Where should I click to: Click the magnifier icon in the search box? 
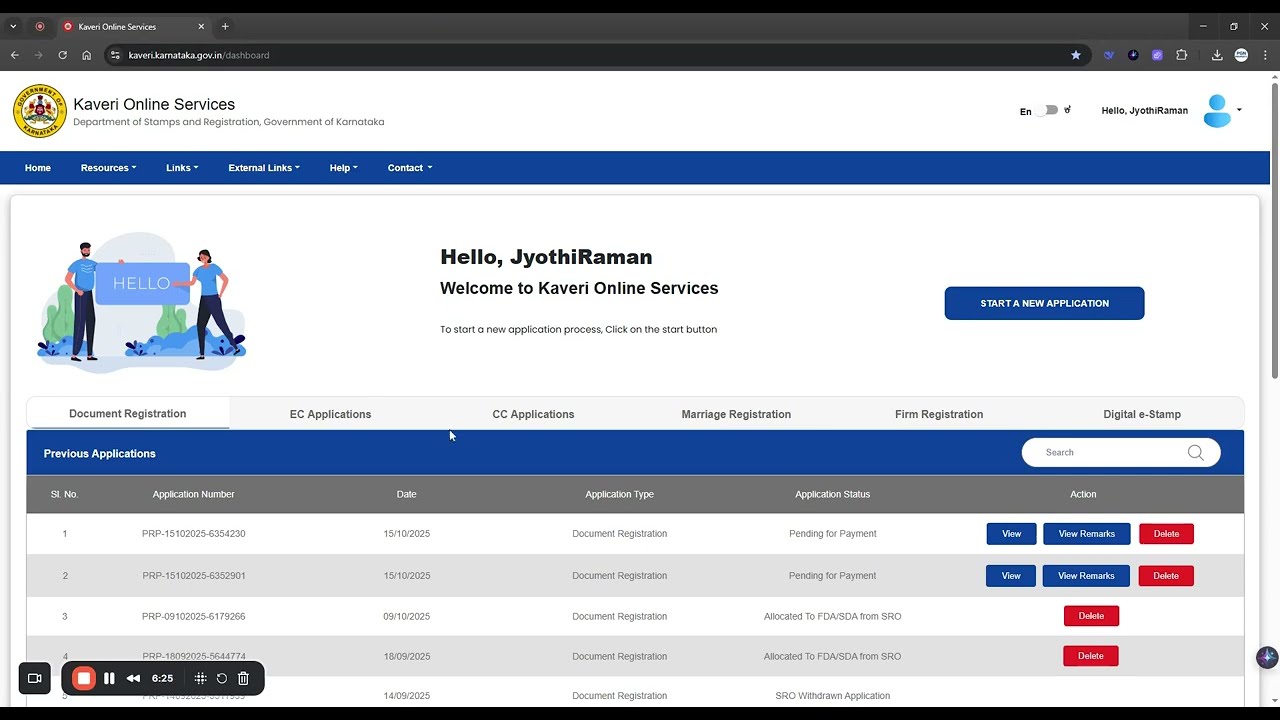click(1195, 453)
